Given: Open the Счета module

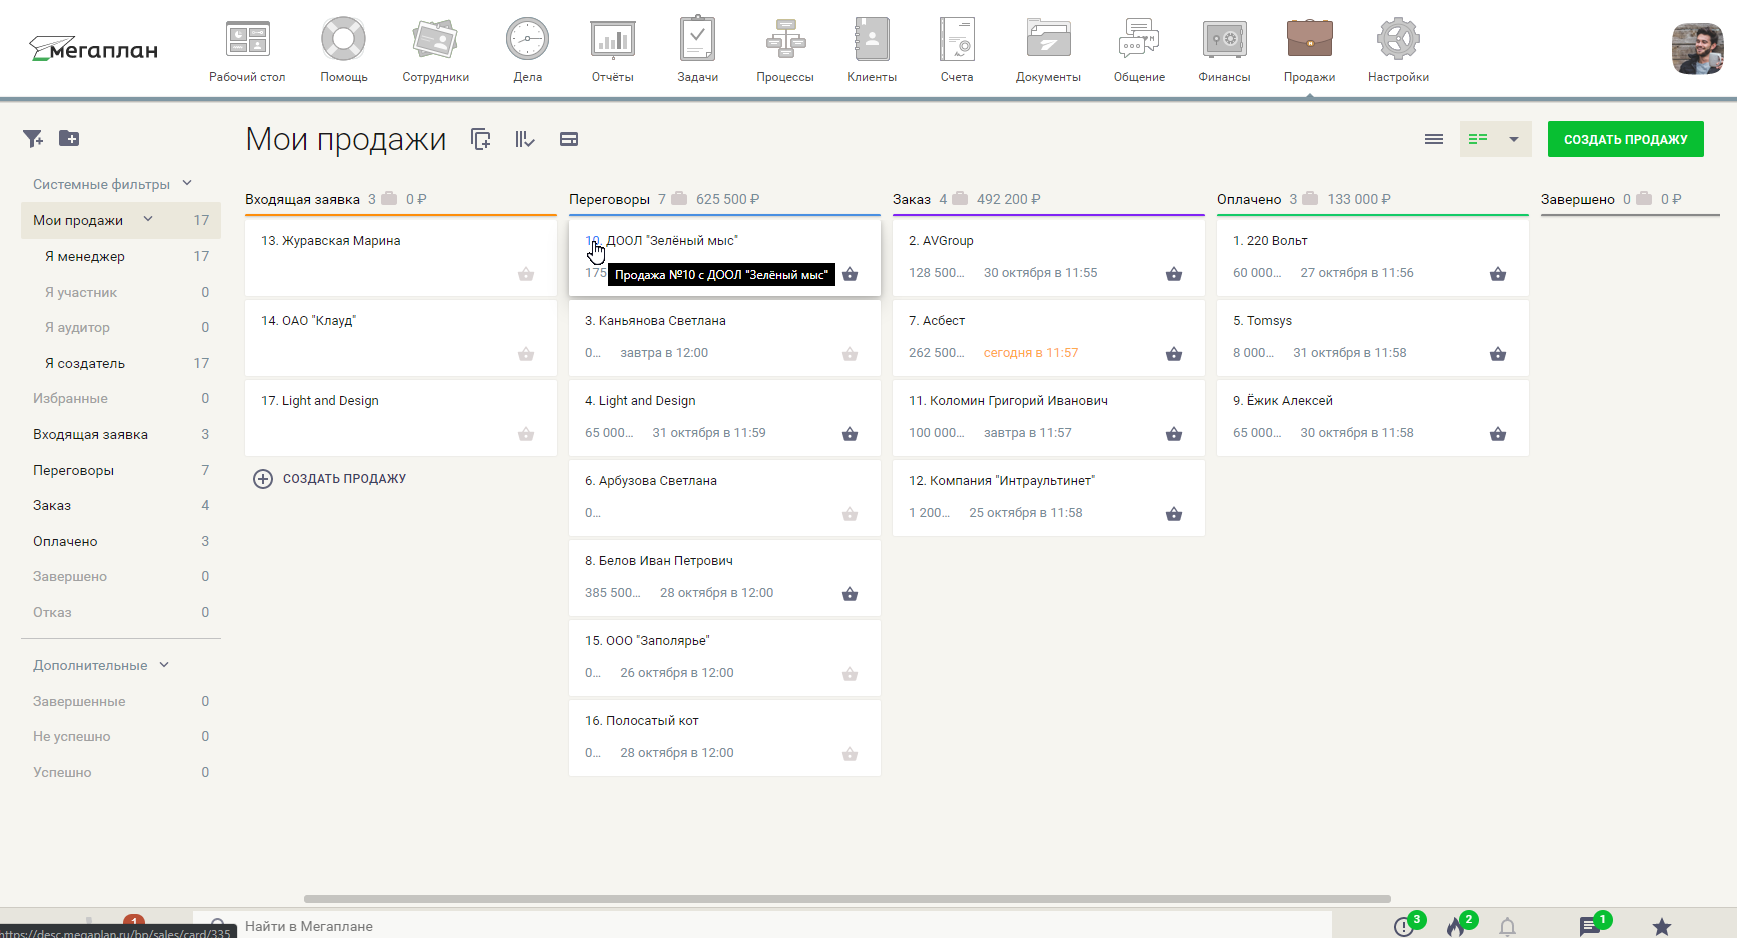Looking at the screenshot, I should tap(957, 50).
